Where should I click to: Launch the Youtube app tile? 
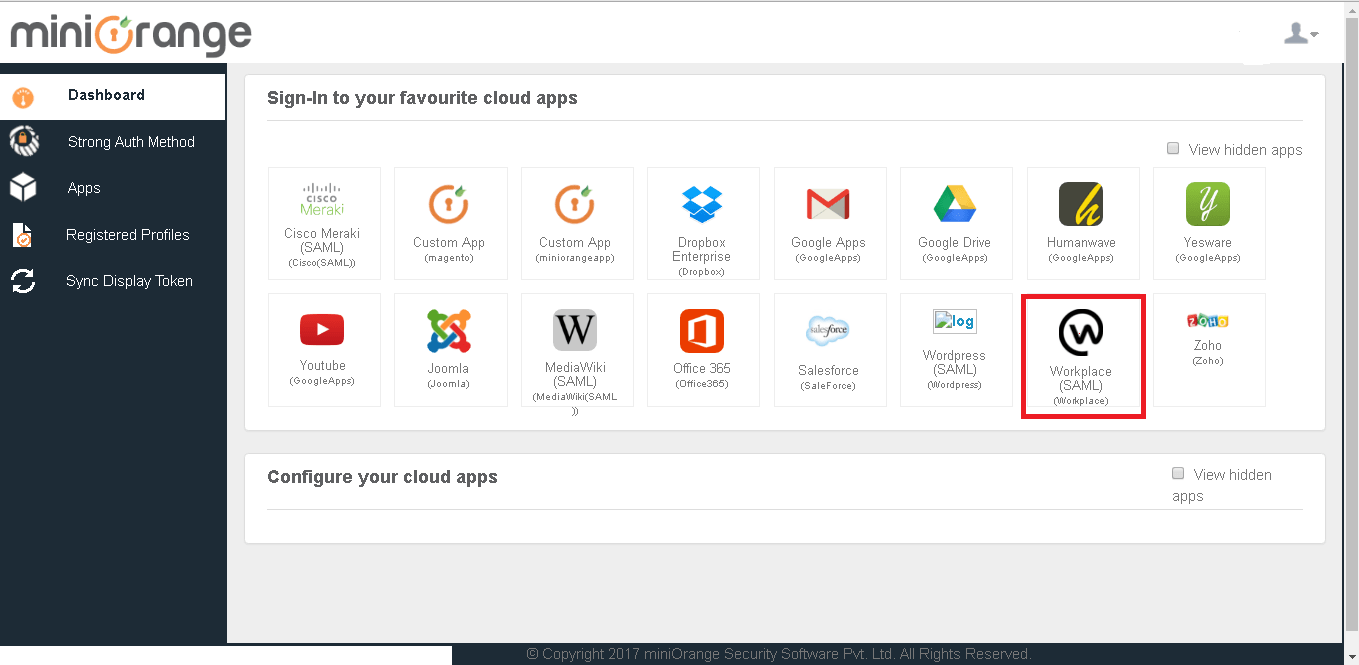click(x=324, y=348)
